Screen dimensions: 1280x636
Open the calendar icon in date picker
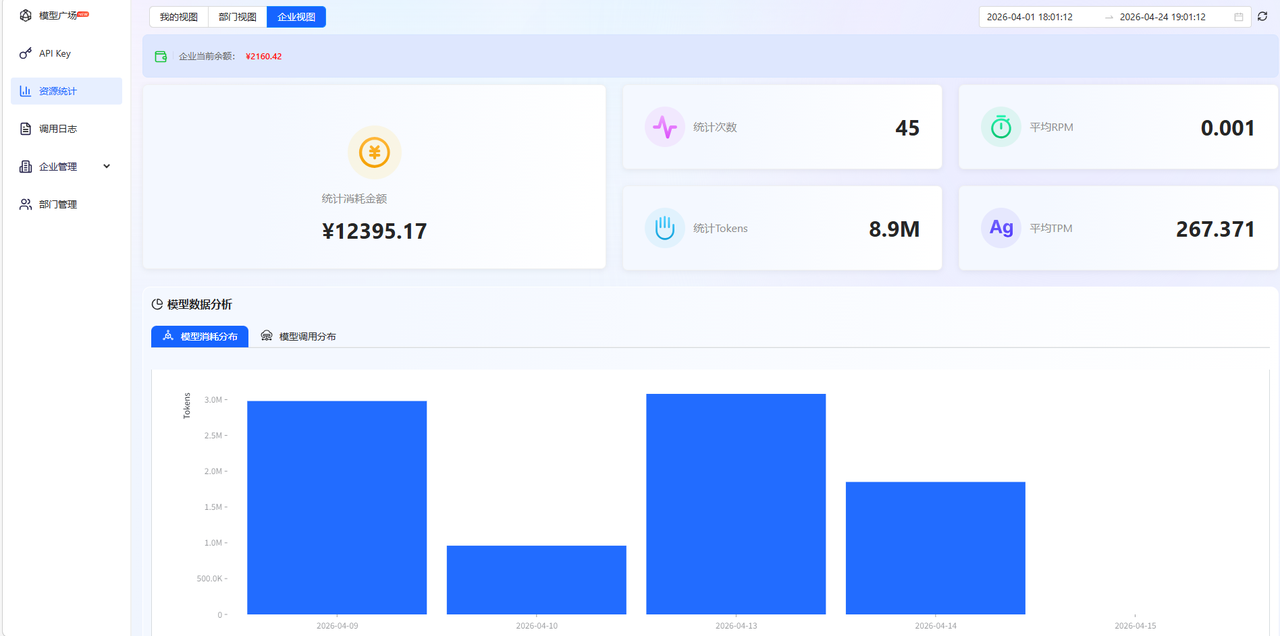coord(1239,17)
